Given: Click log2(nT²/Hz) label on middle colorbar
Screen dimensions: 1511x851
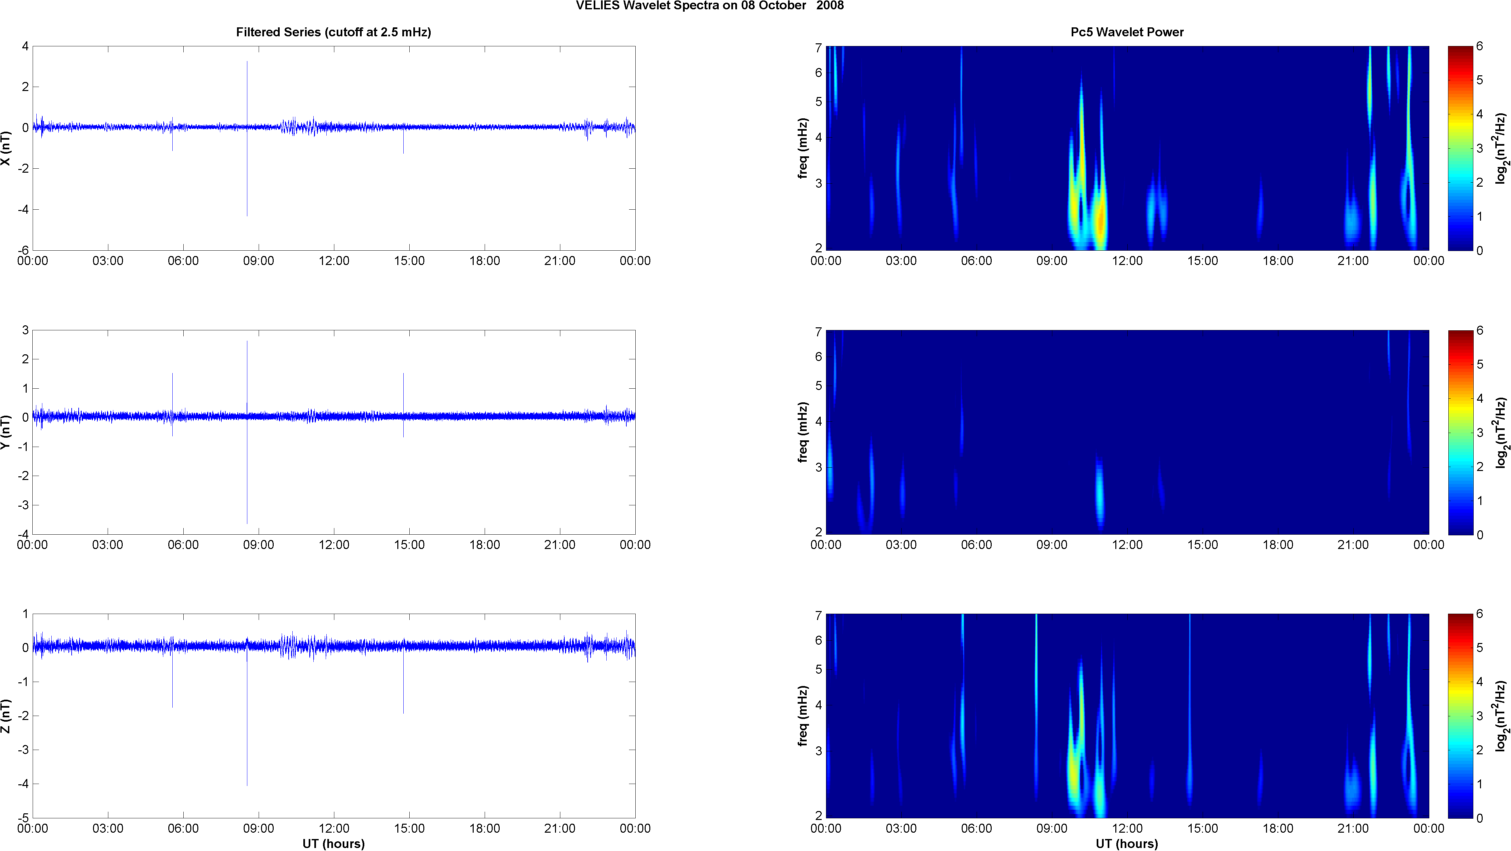Looking at the screenshot, I should point(1501,432).
